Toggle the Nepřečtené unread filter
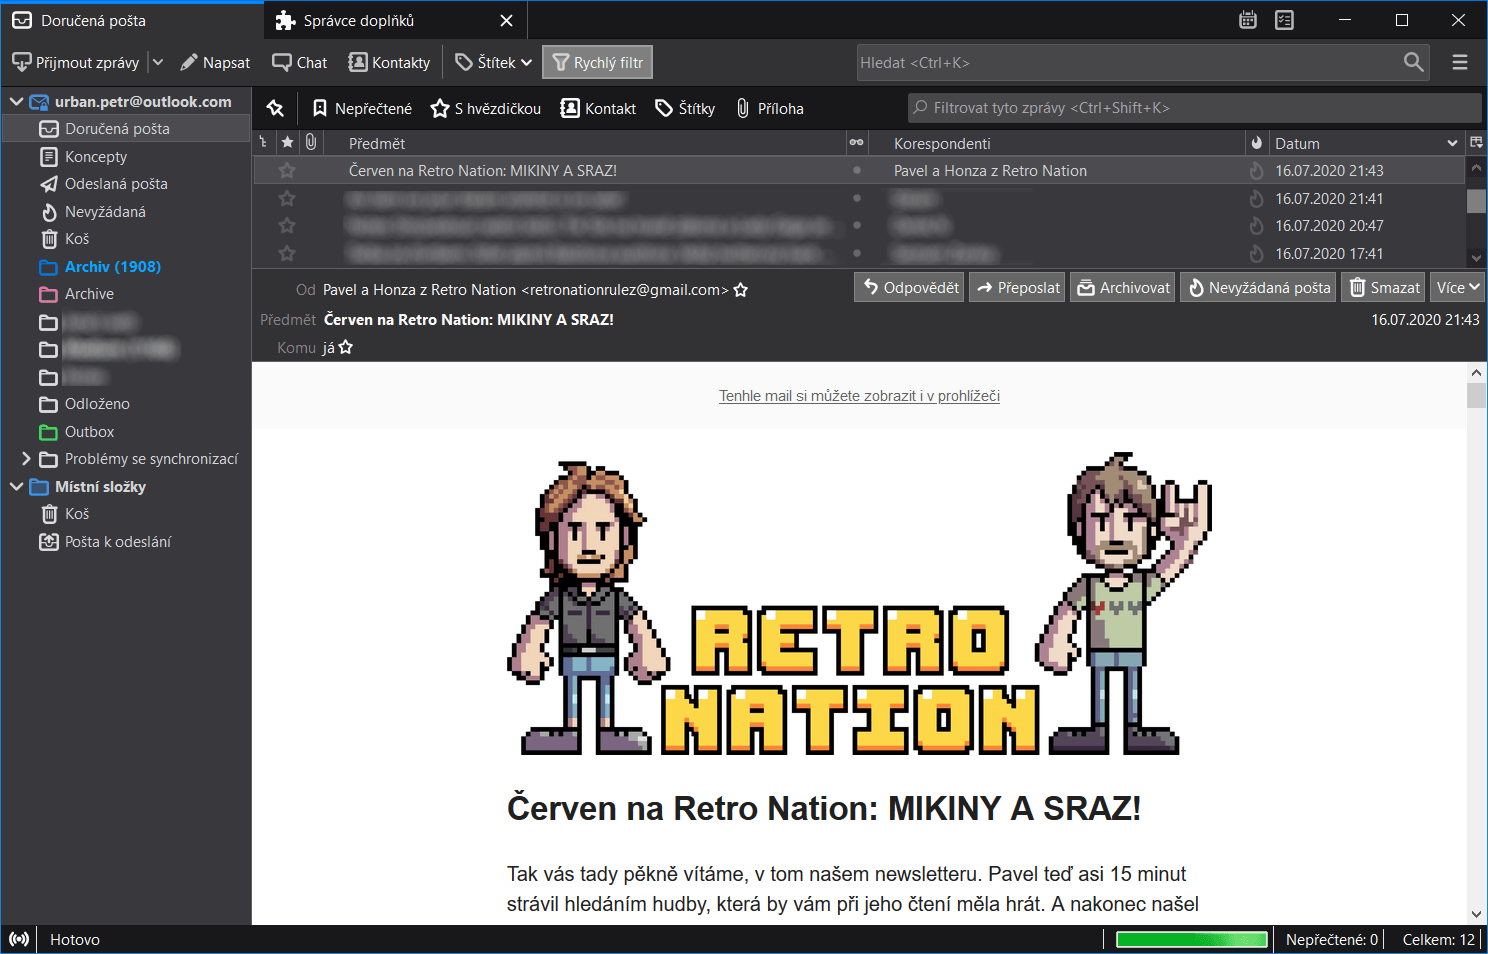 coord(362,108)
